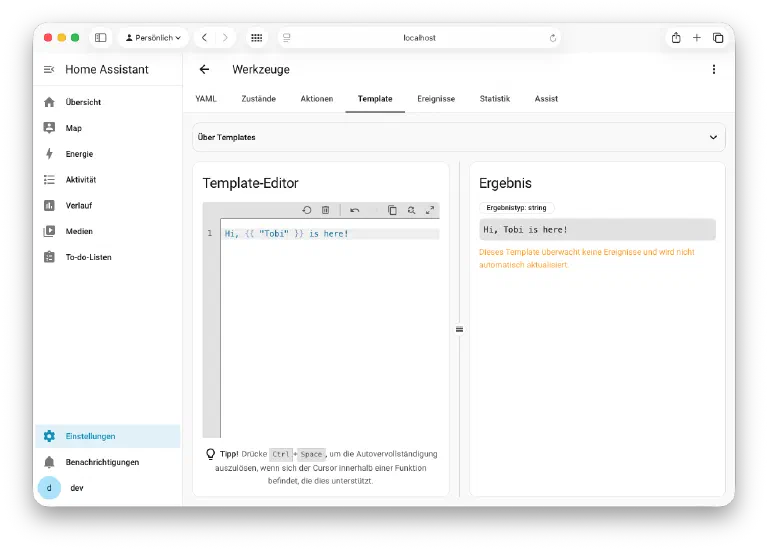Focus the localhost address bar
Viewport: 768px width, 550px height.
419,38
